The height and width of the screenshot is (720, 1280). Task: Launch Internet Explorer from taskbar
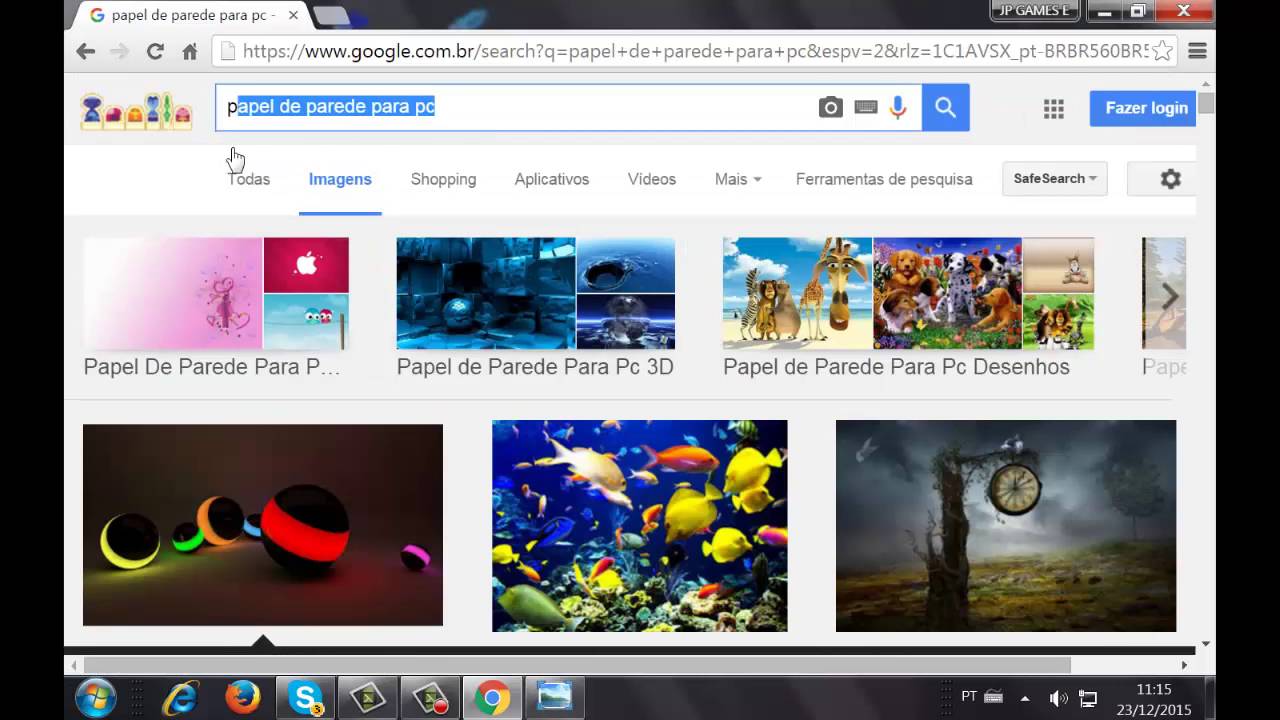[x=181, y=698]
